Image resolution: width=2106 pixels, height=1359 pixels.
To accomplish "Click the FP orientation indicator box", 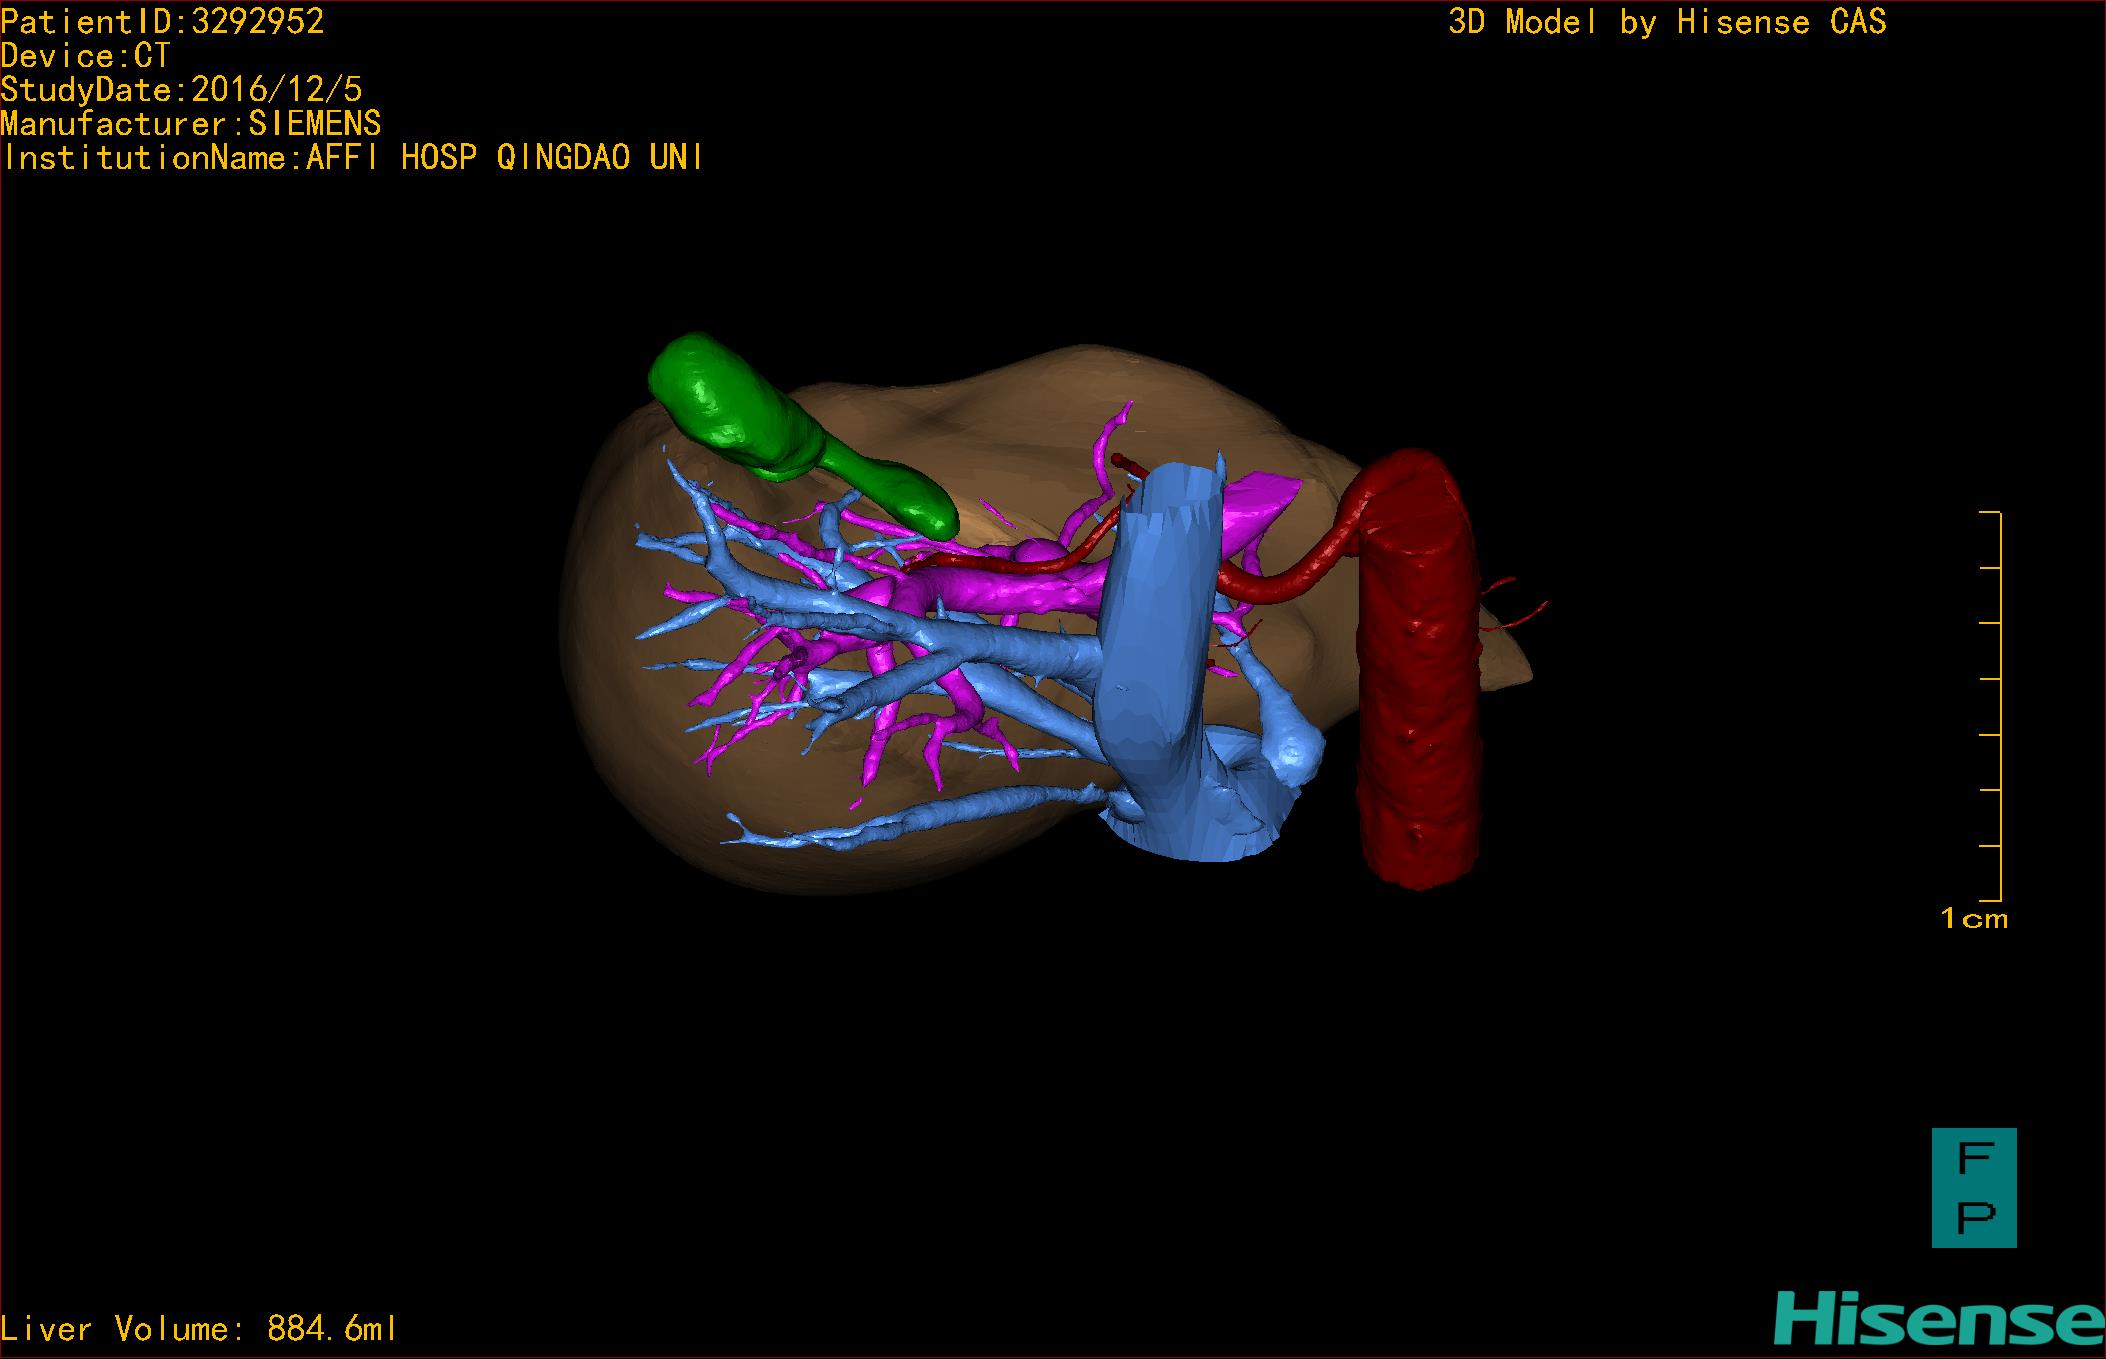I will [x=1973, y=1187].
